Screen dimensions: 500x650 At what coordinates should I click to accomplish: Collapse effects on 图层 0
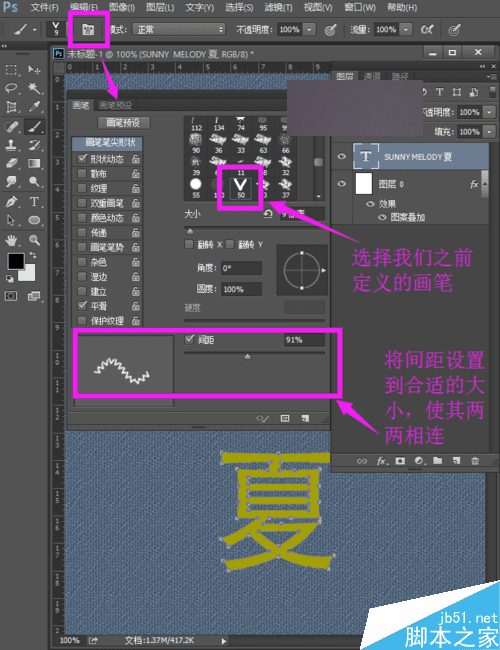pyautogui.click(x=483, y=184)
